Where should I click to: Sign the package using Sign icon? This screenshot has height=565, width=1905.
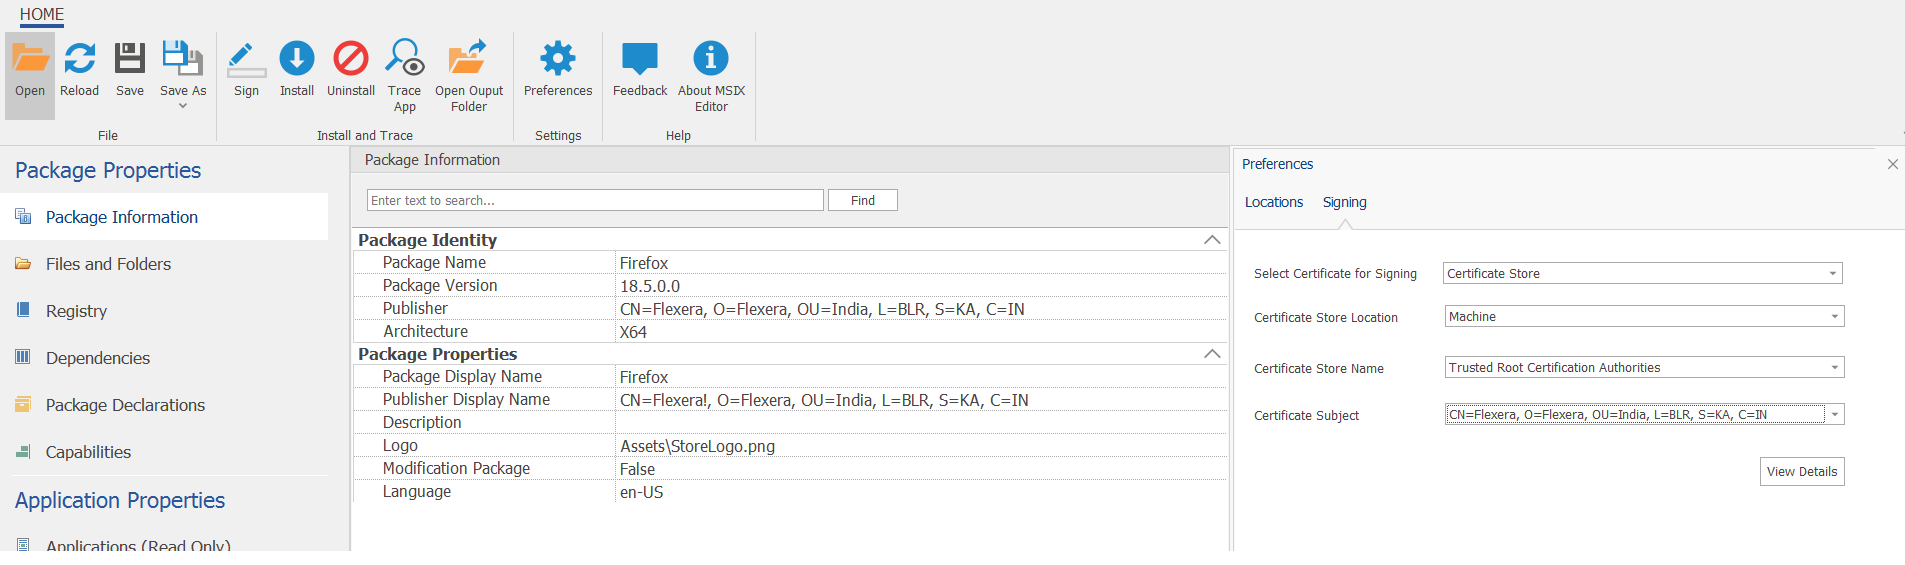tap(246, 58)
